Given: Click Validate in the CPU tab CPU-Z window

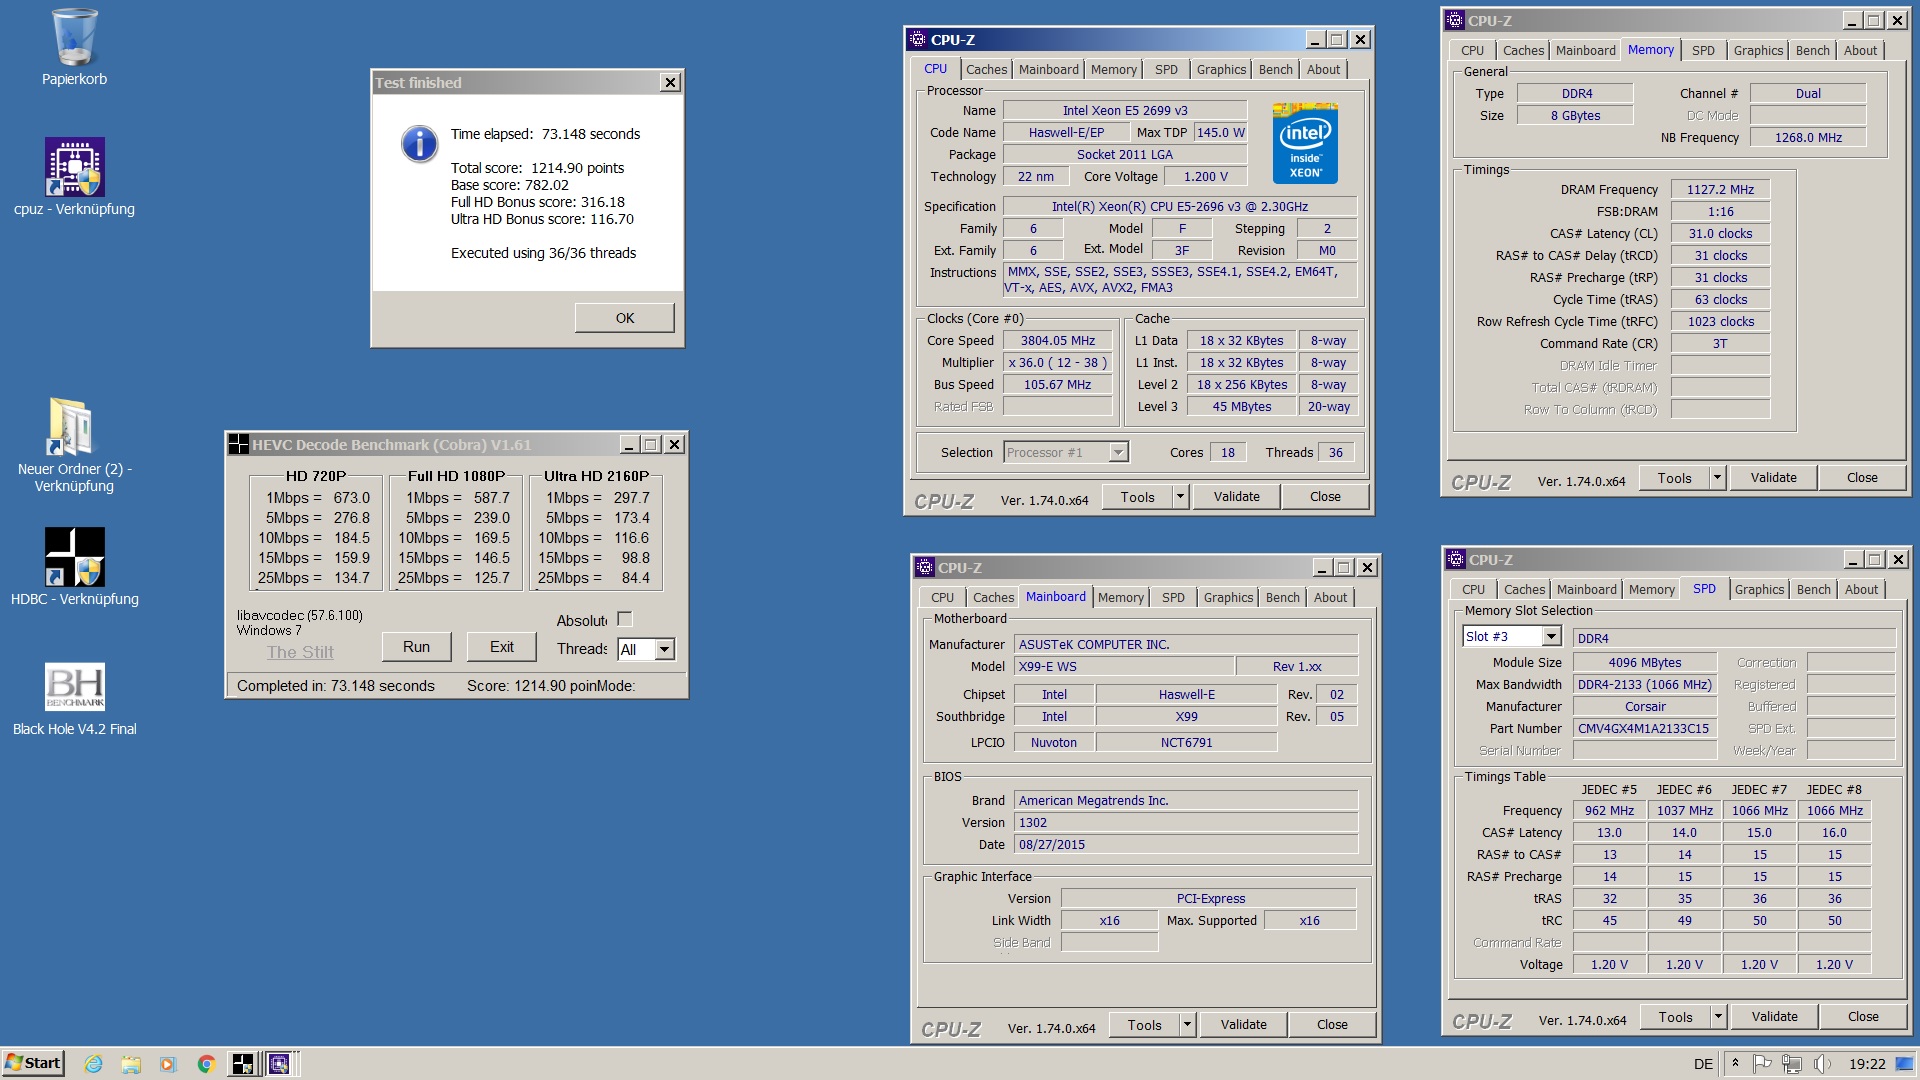Looking at the screenshot, I should (1237, 496).
